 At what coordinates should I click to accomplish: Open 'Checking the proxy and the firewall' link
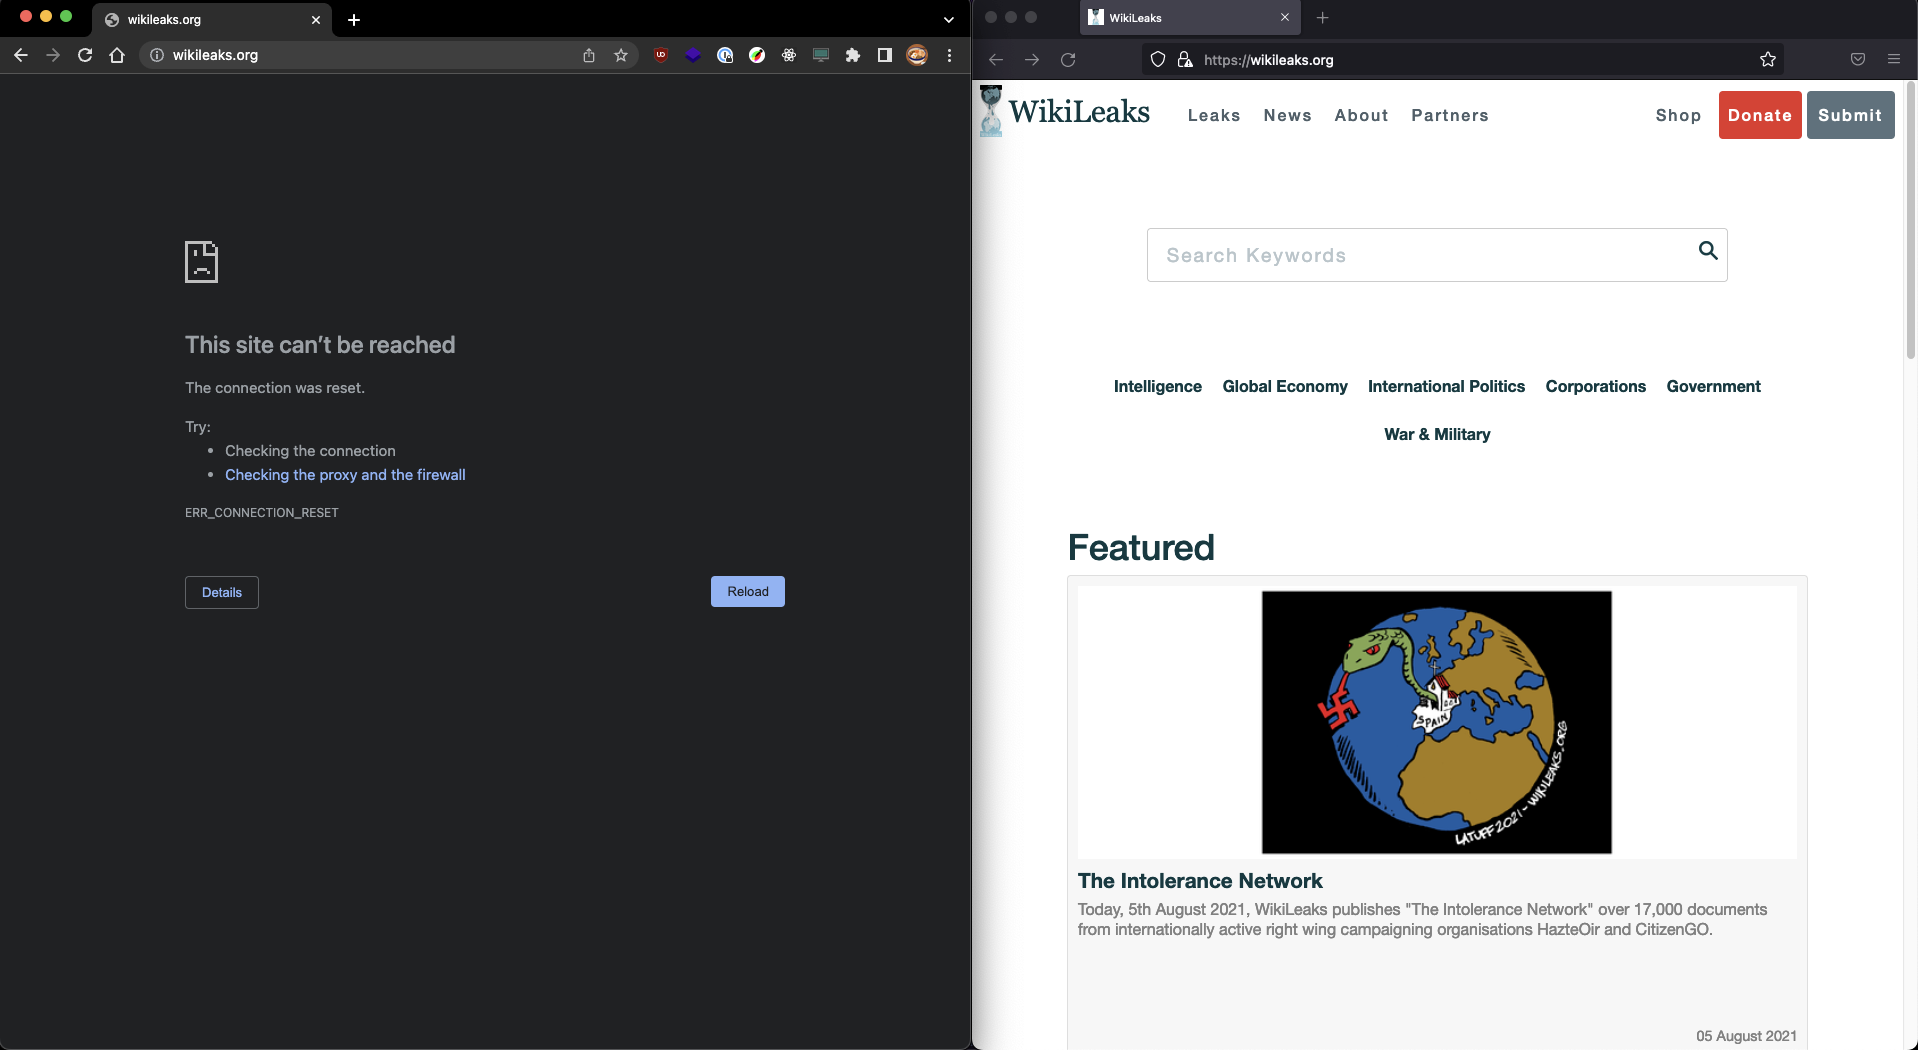point(345,475)
